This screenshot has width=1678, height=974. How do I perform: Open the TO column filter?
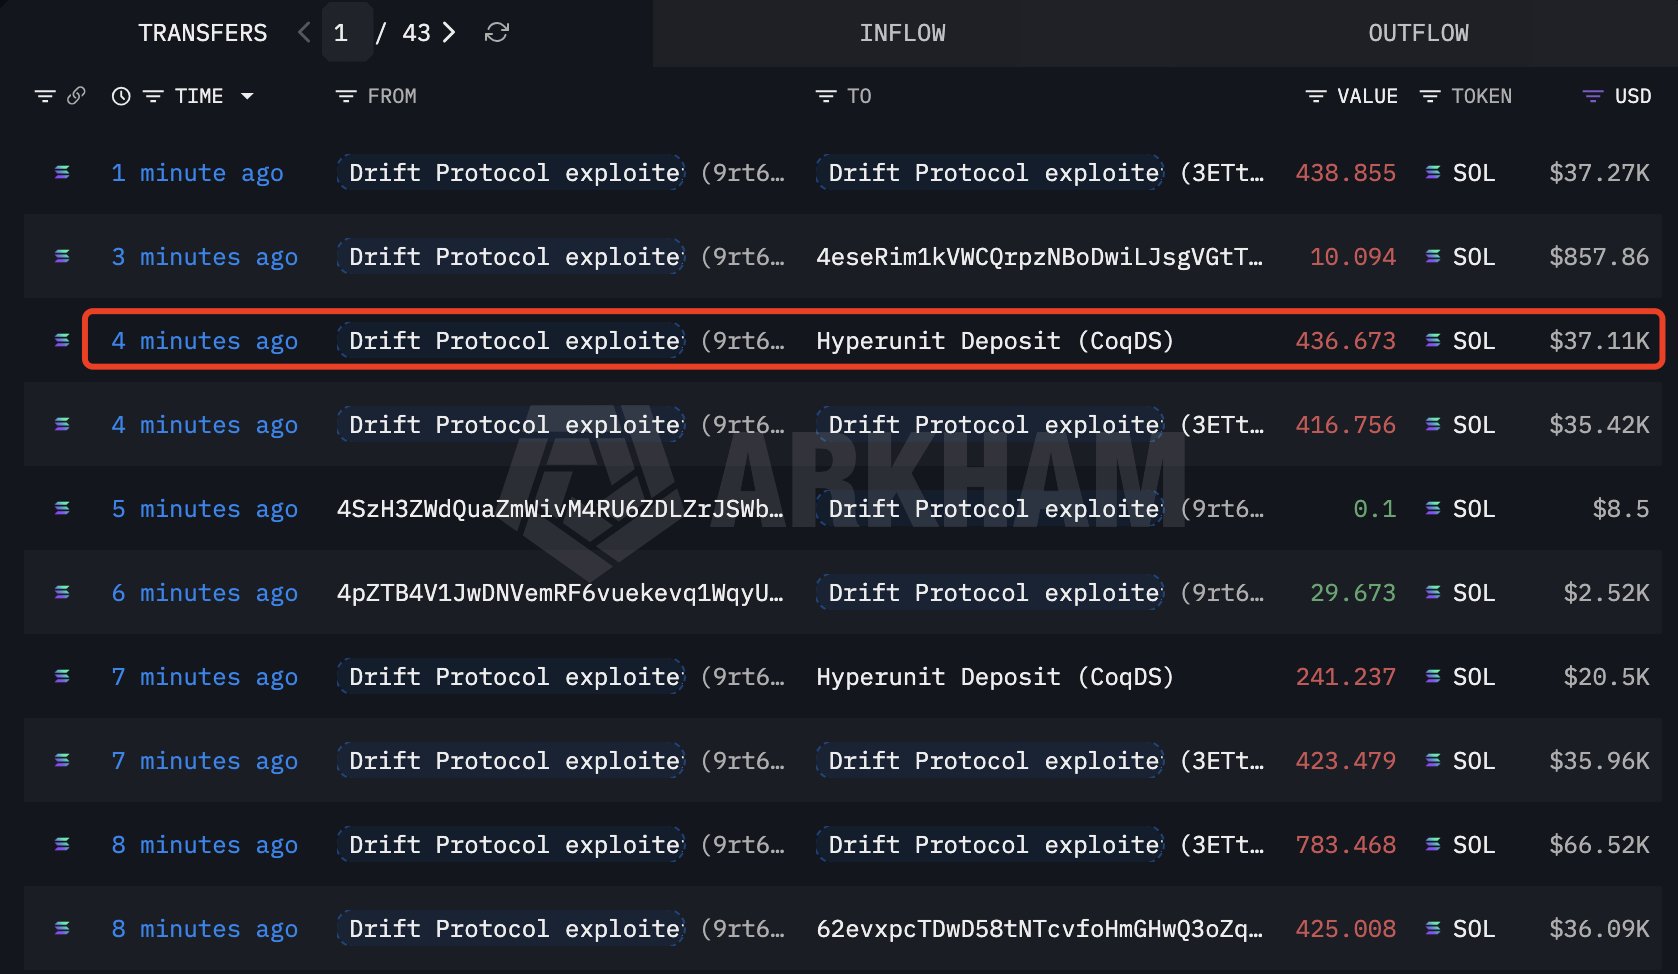click(826, 96)
